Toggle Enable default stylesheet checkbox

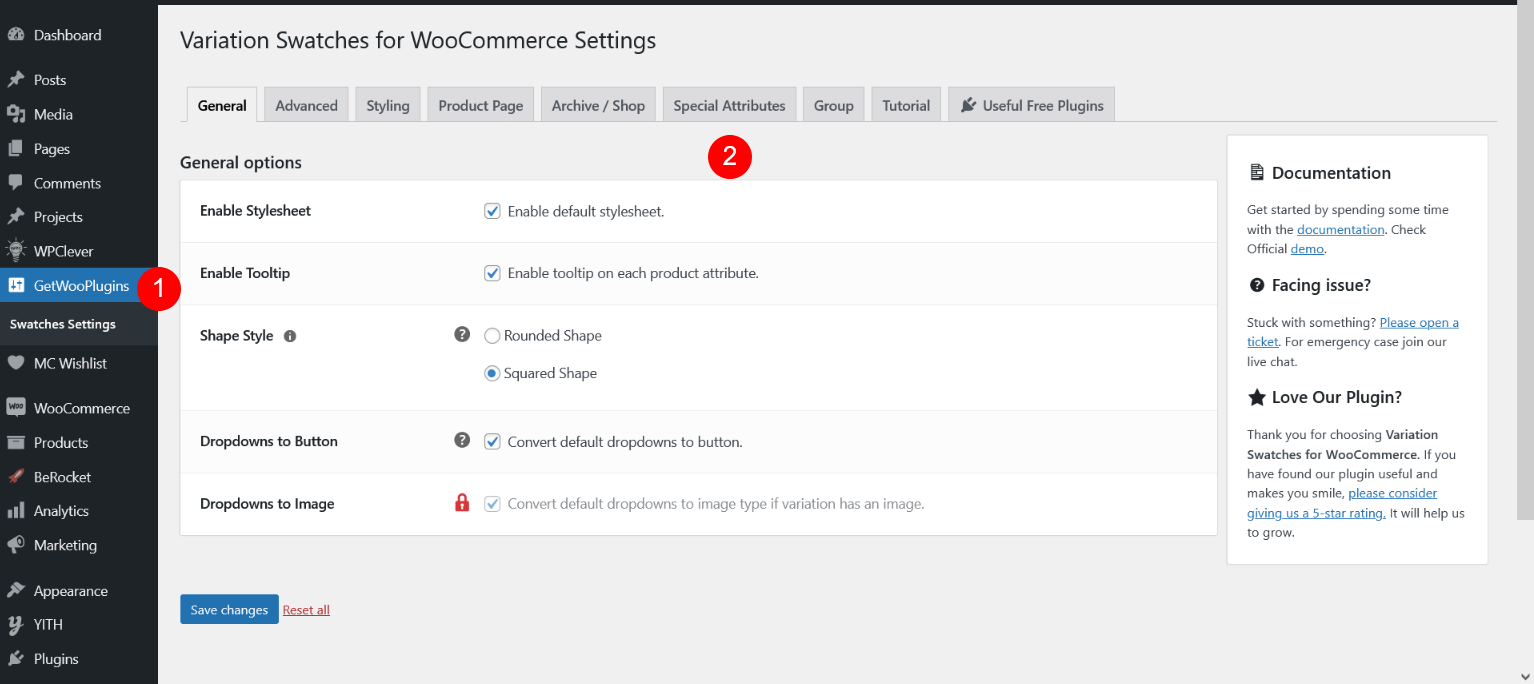(x=492, y=211)
